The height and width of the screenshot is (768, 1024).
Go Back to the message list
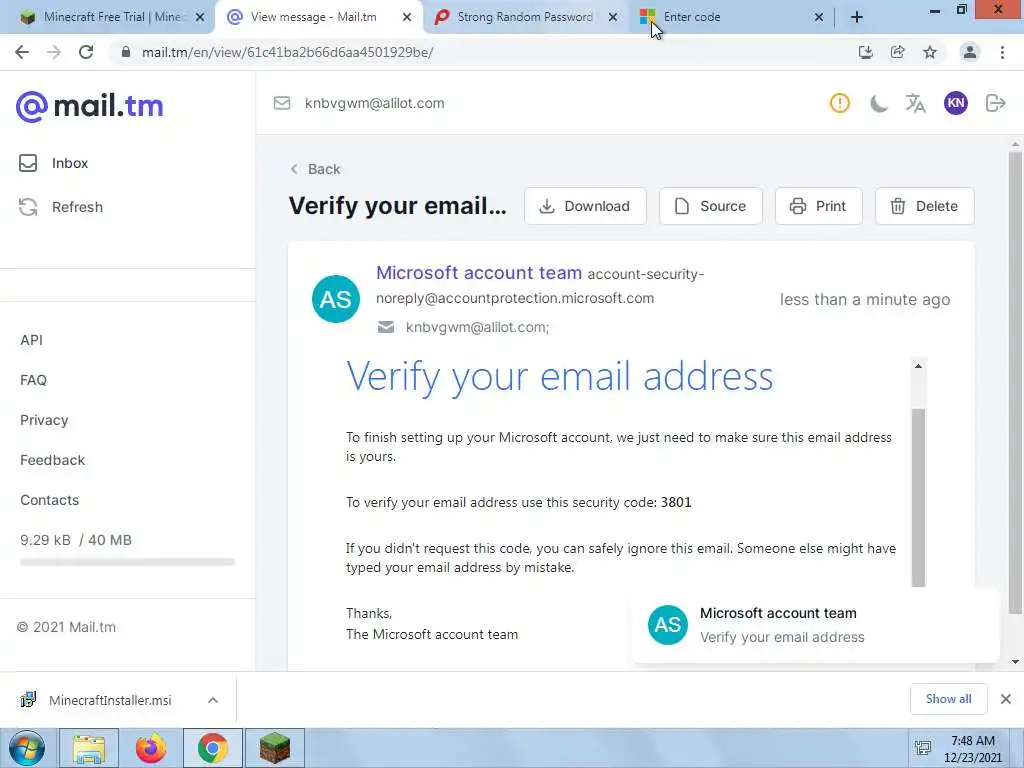(315, 169)
